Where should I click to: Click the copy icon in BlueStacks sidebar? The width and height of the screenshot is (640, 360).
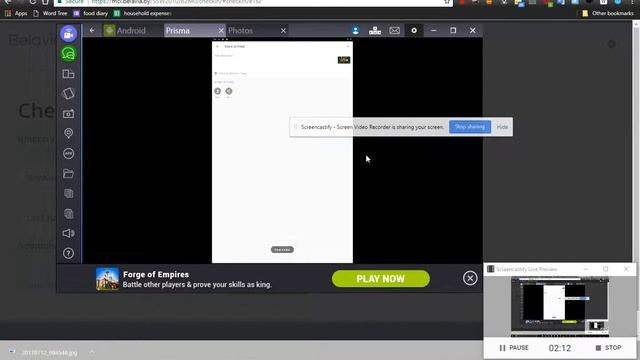[68, 193]
